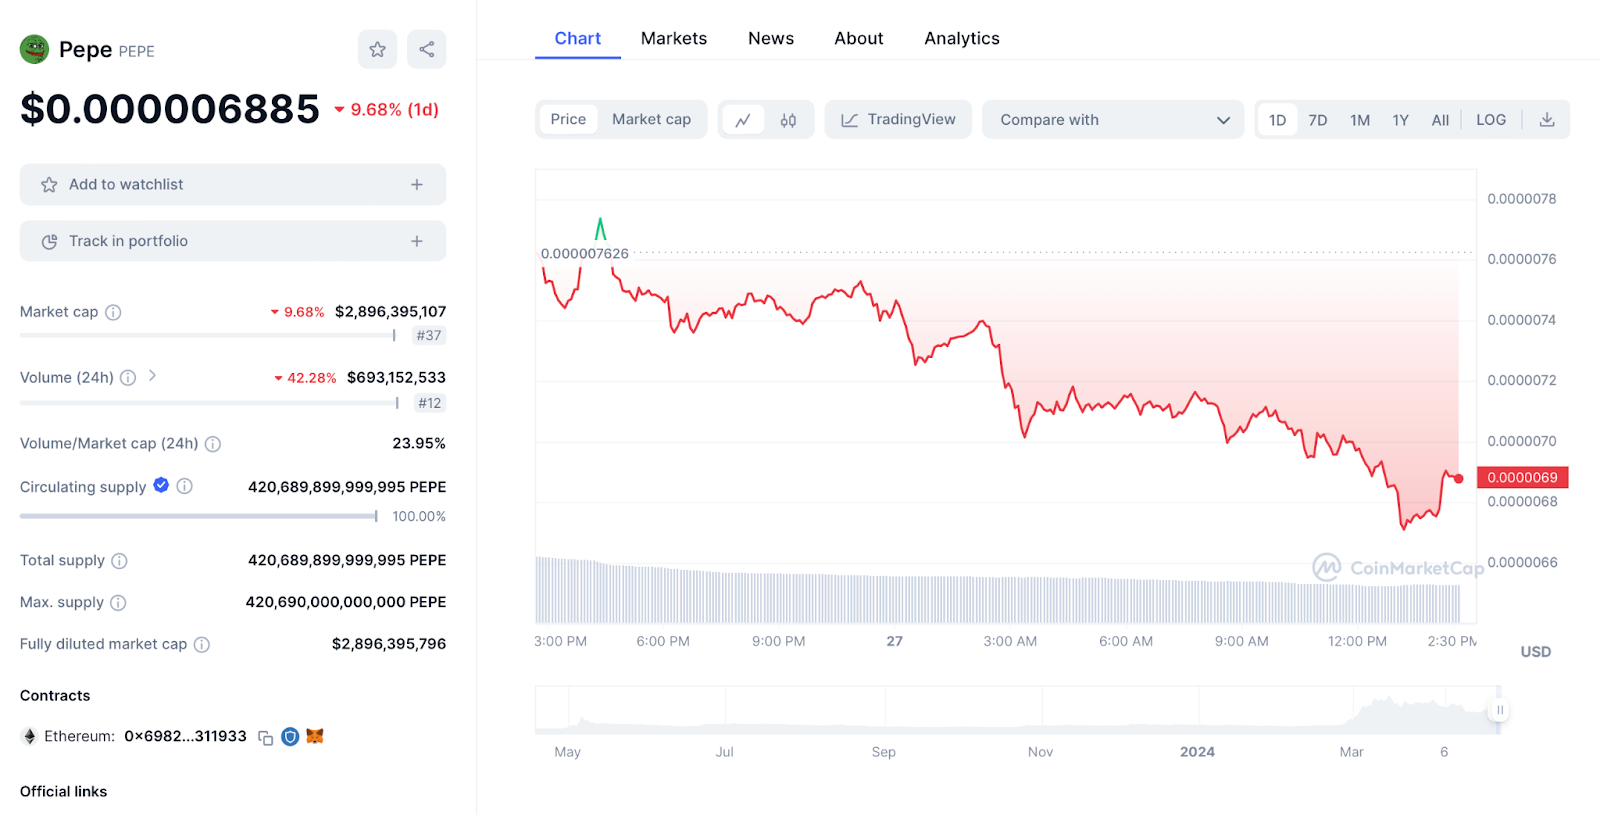This screenshot has height=816, width=1600.
Task: Switch to the Markets tab
Action: click(674, 38)
